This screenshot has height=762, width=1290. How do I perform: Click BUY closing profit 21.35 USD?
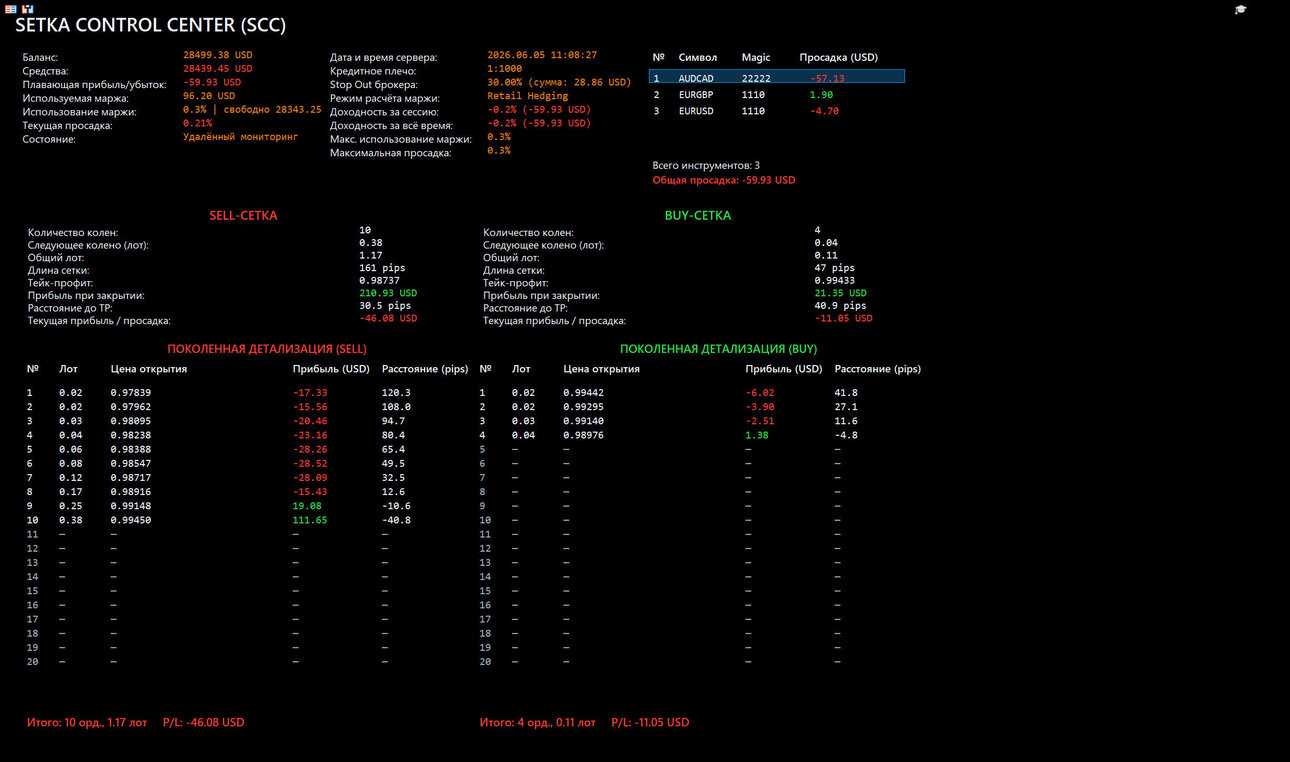point(840,293)
